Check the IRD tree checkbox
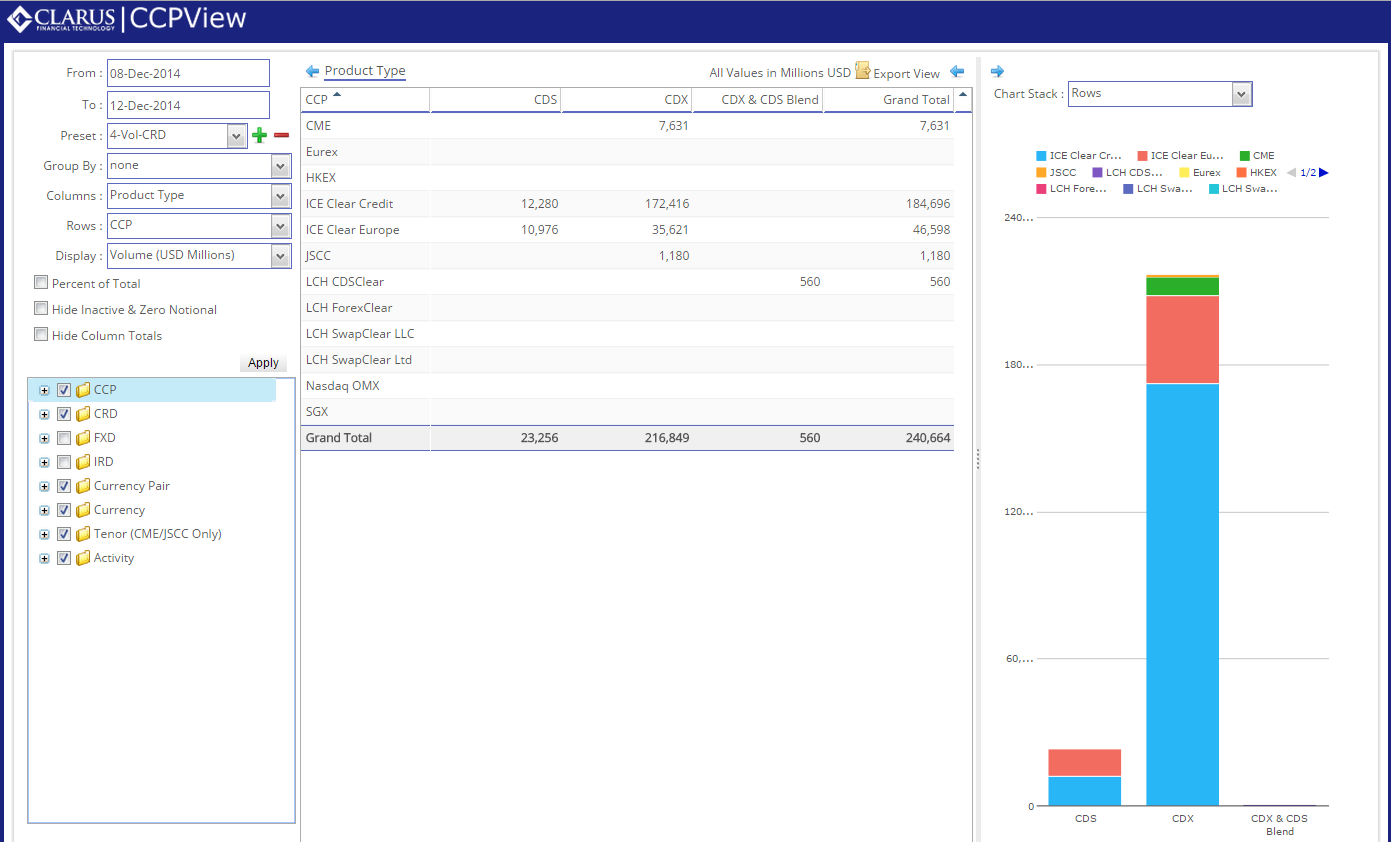The height and width of the screenshot is (842, 1391). point(64,462)
